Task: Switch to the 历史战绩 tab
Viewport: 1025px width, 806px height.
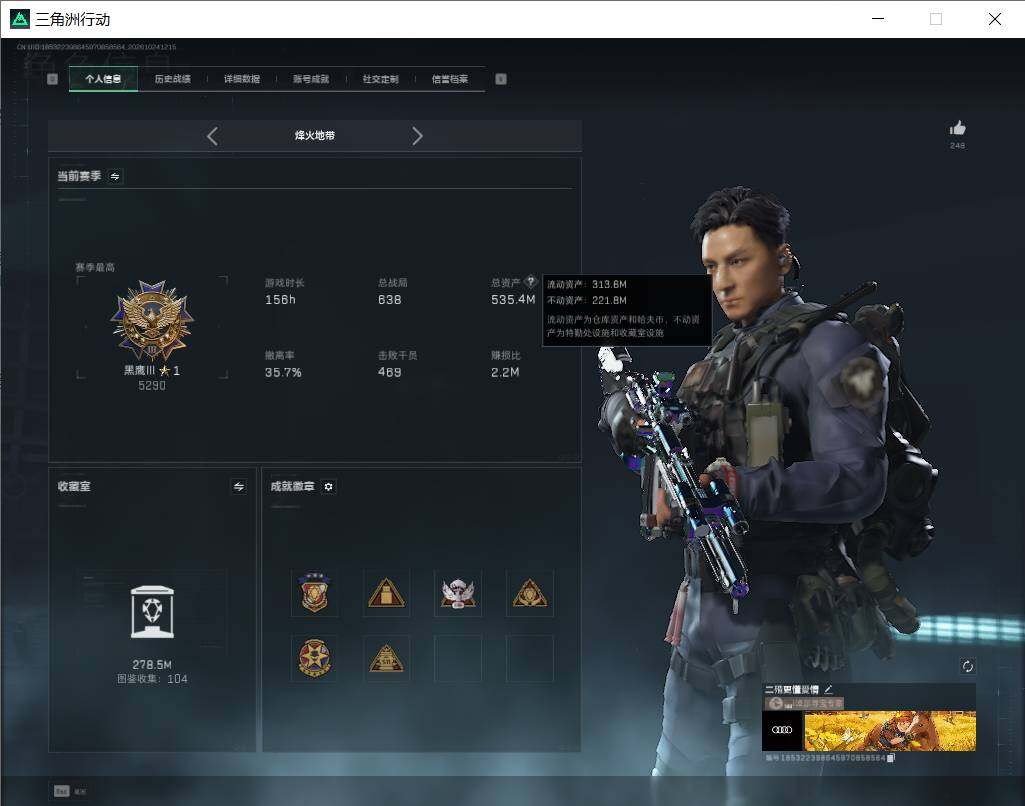Action: [x=173, y=79]
